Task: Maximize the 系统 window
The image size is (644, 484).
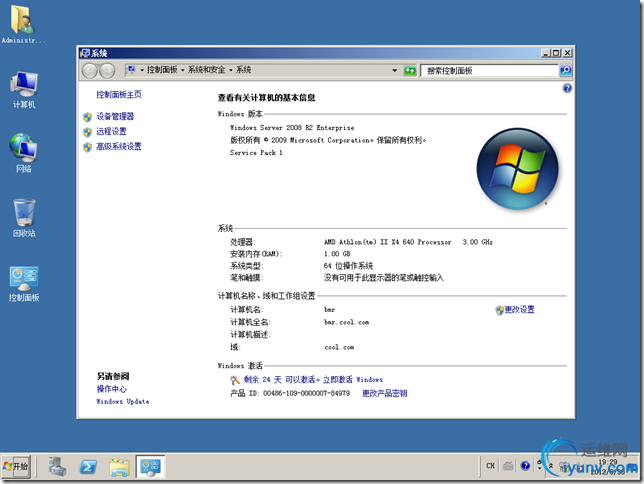Action: point(557,53)
